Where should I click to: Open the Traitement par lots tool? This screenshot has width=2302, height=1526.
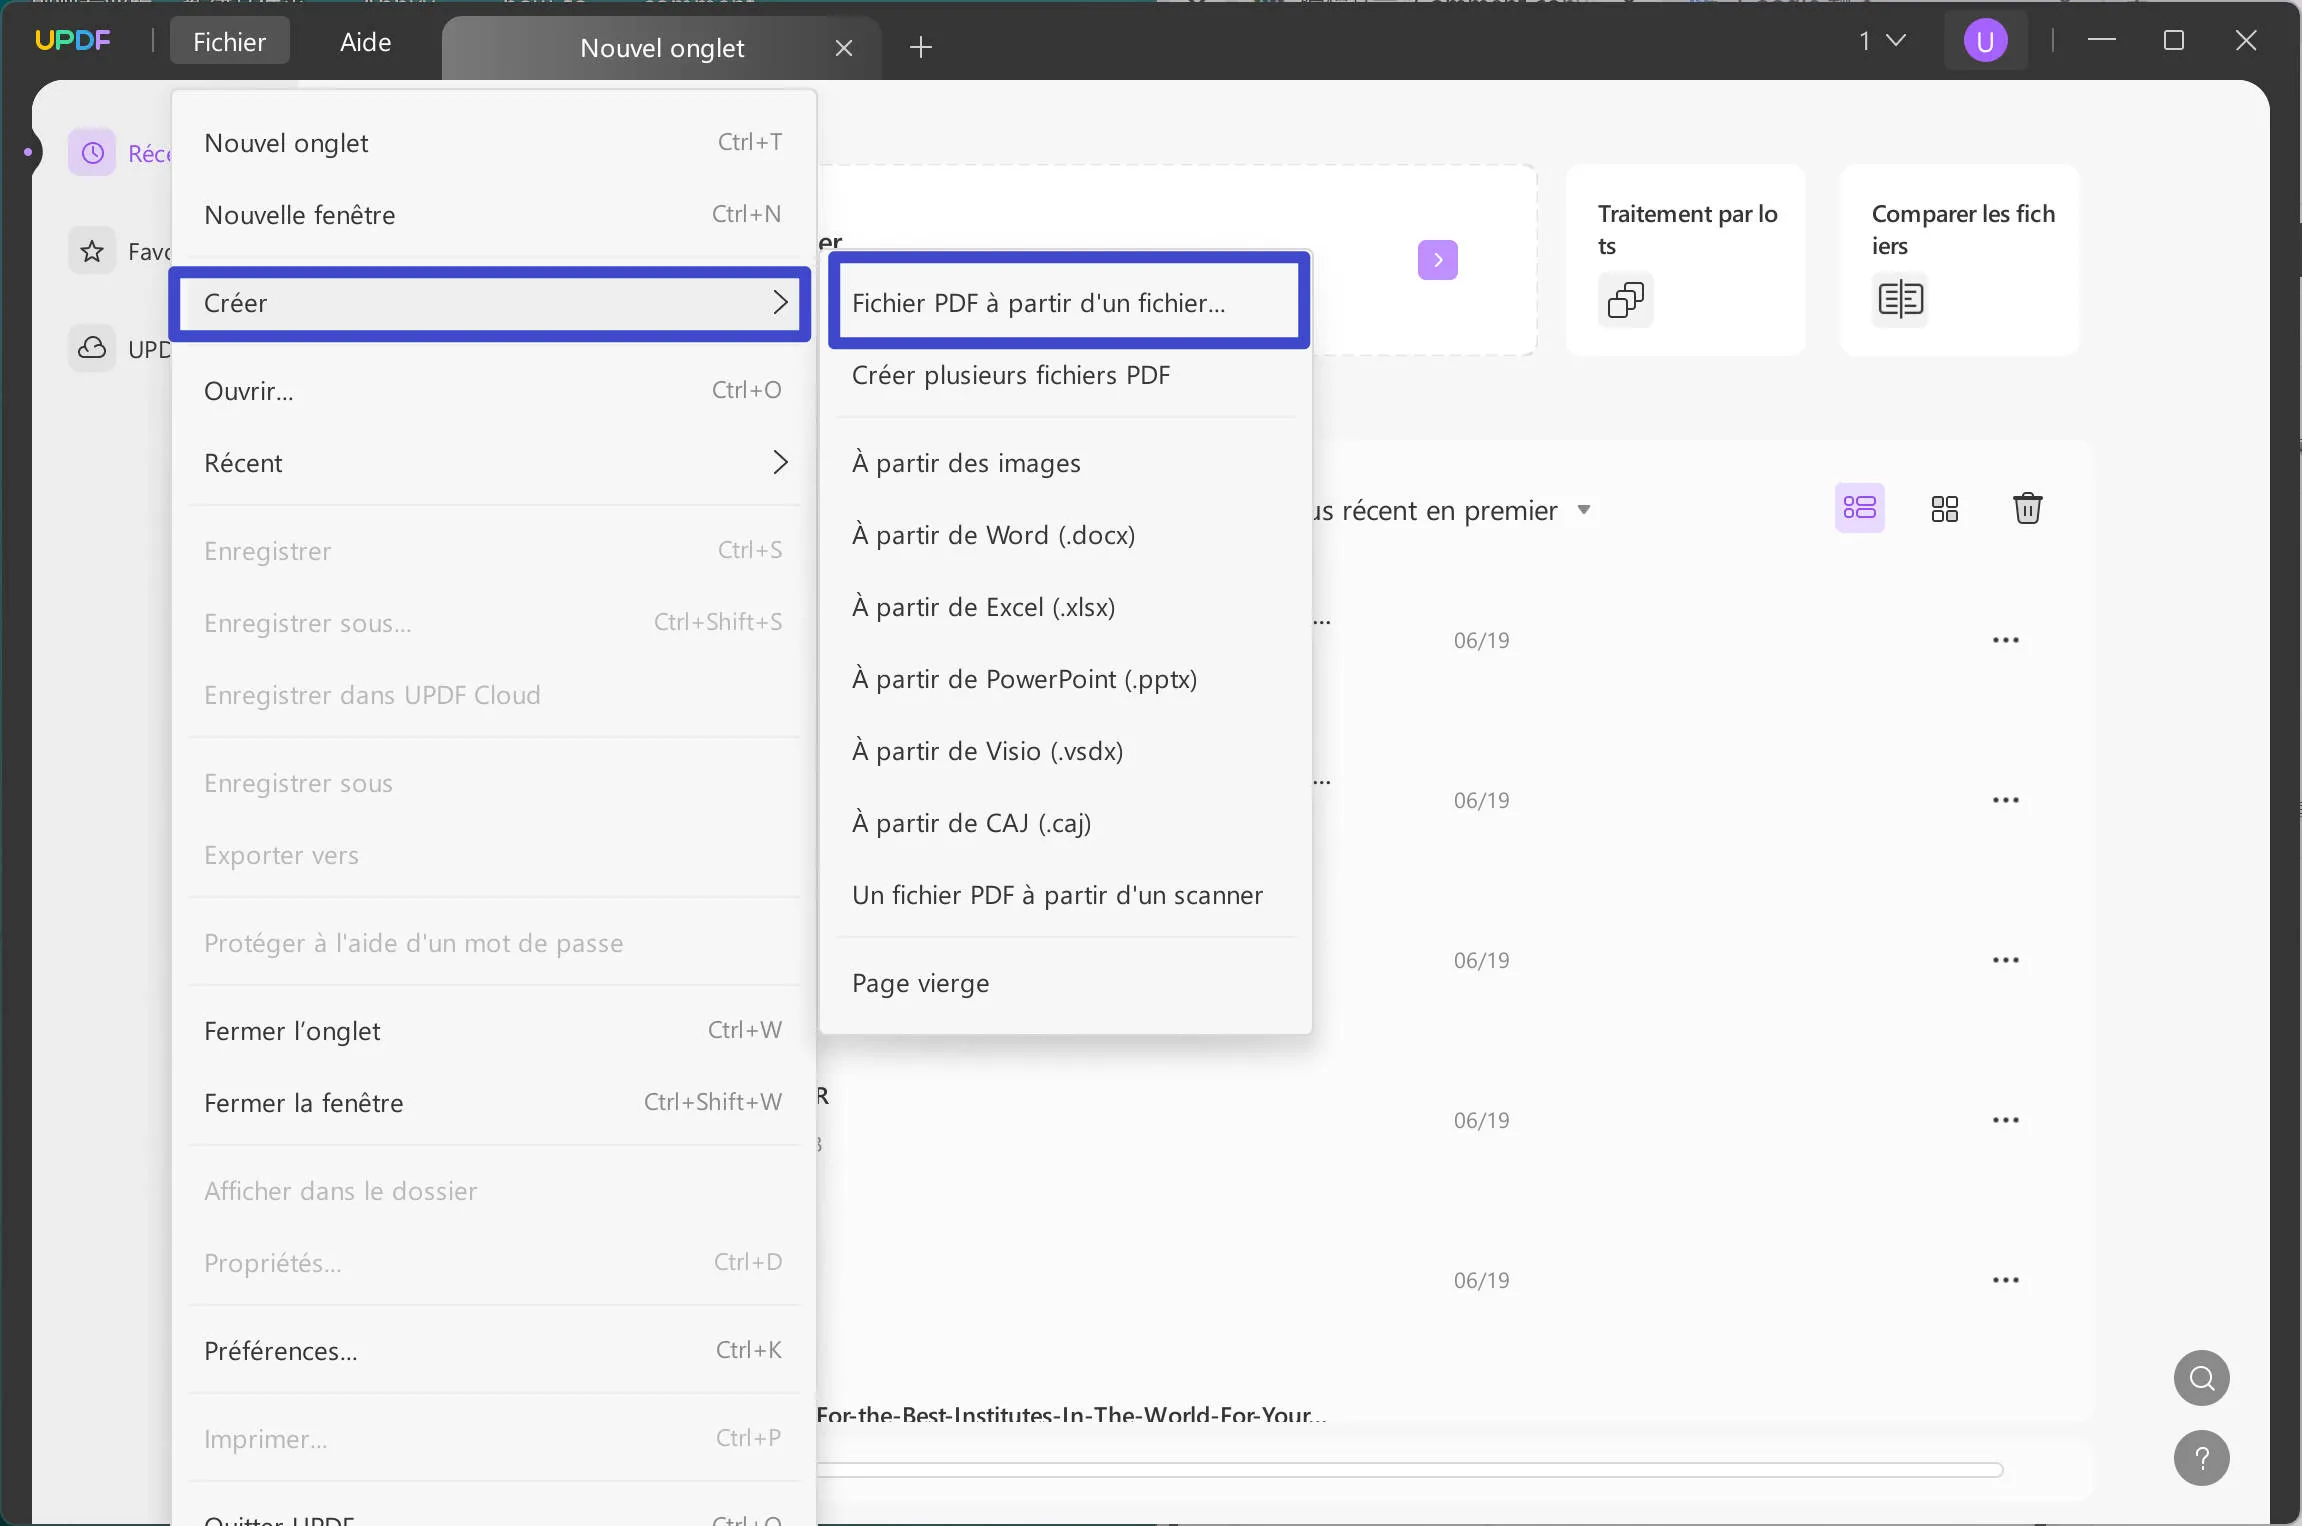tap(1684, 258)
